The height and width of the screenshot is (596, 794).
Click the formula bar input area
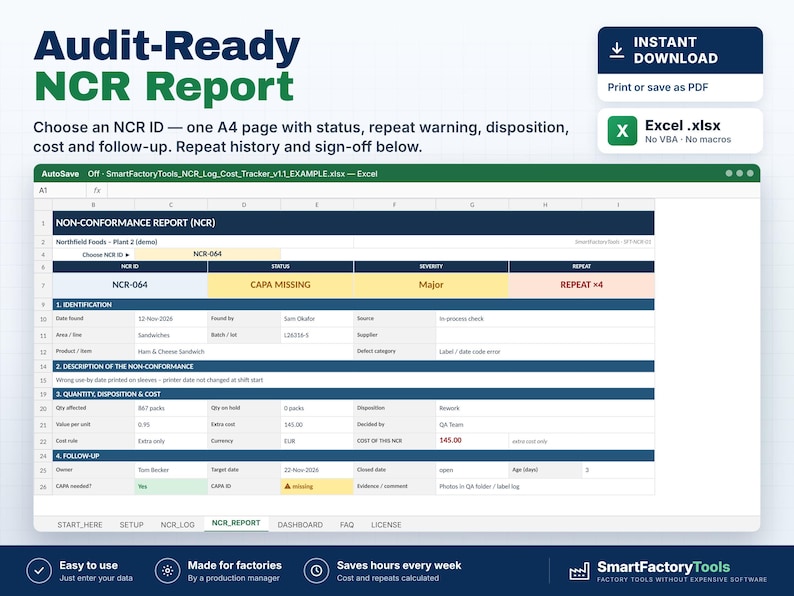[x=433, y=190]
